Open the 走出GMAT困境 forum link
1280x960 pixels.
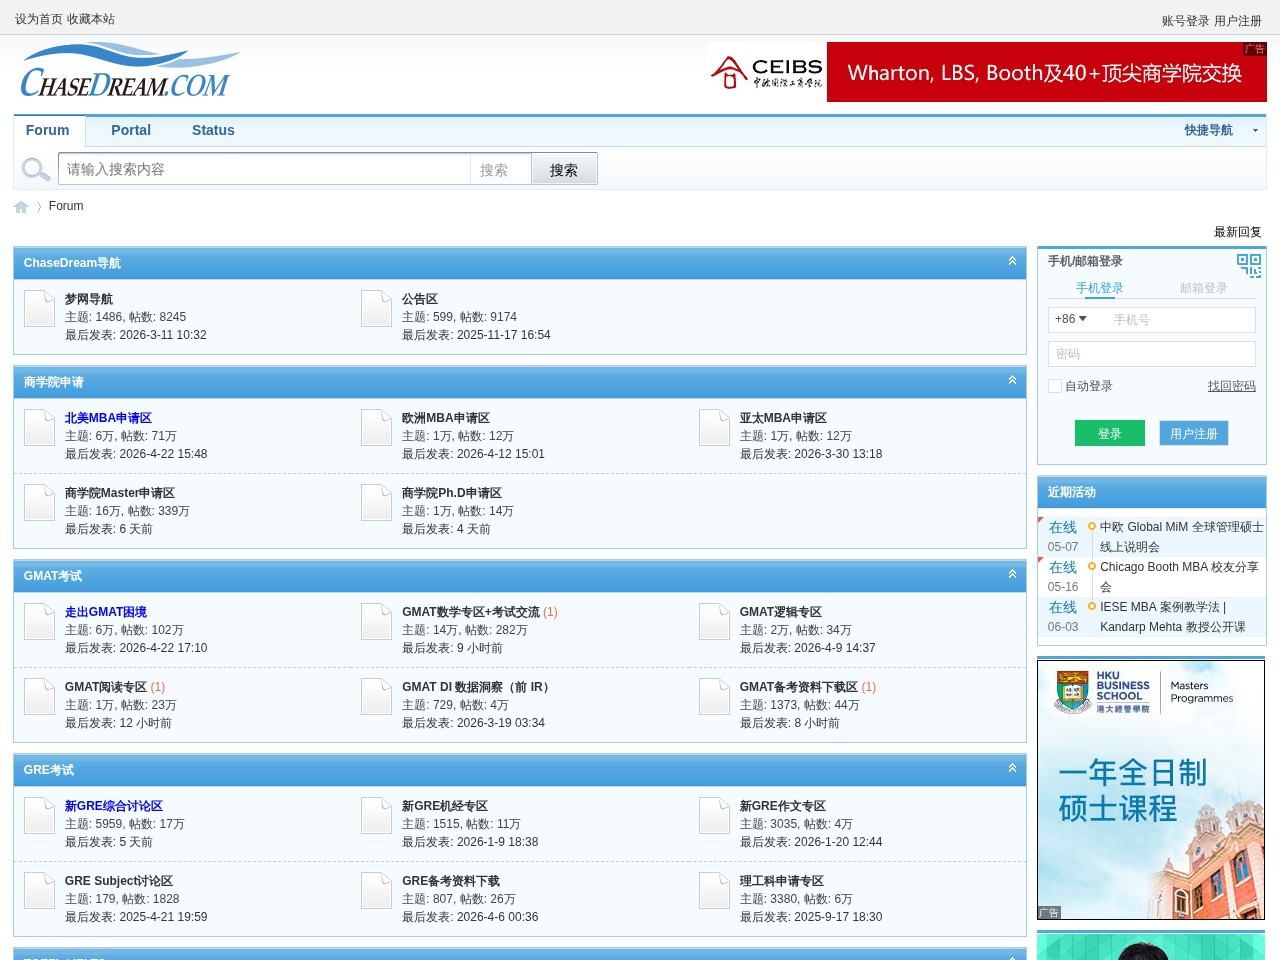(x=106, y=612)
